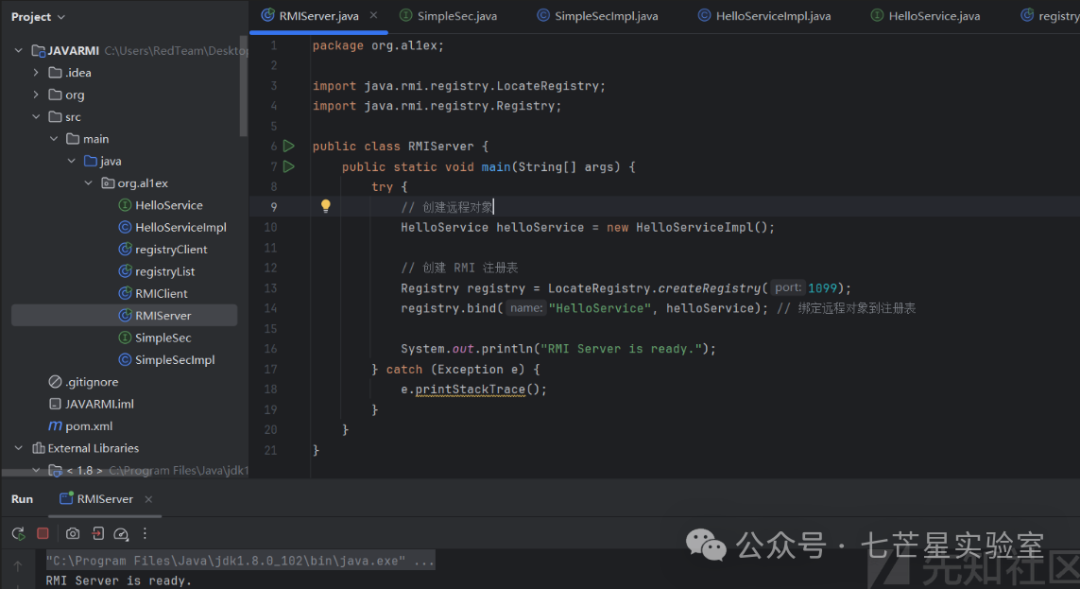Screen dimensions: 1080x589
Task: Select registryClient class in project tree
Action: 163,249
